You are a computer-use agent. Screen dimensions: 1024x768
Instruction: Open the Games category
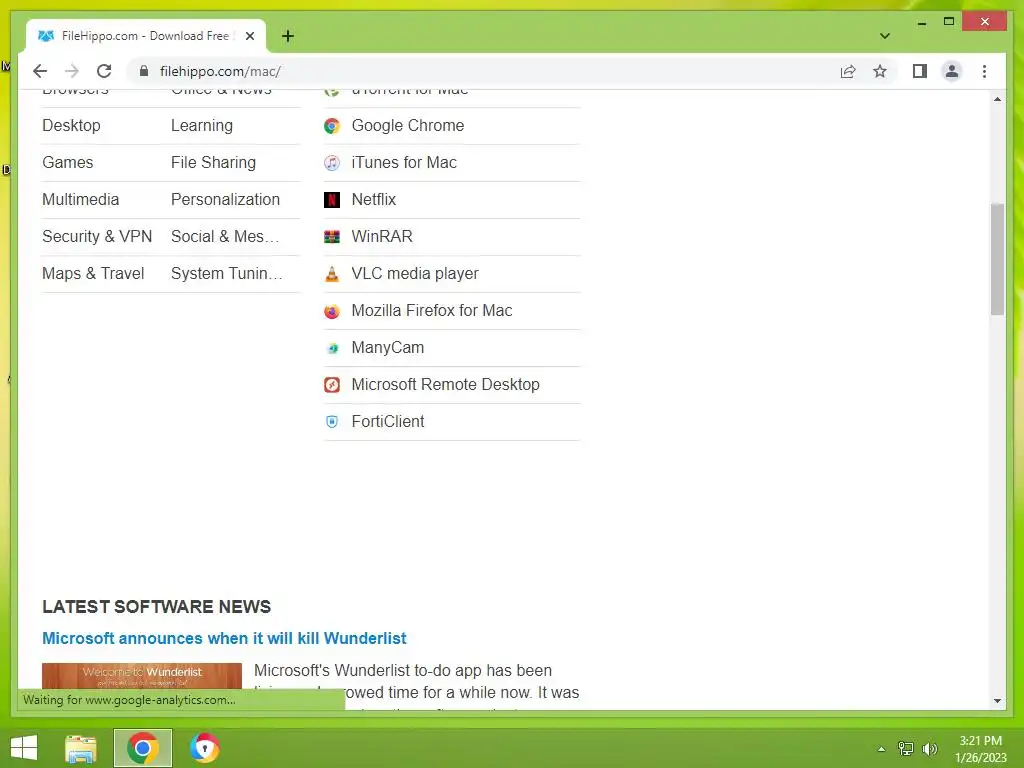pos(67,163)
